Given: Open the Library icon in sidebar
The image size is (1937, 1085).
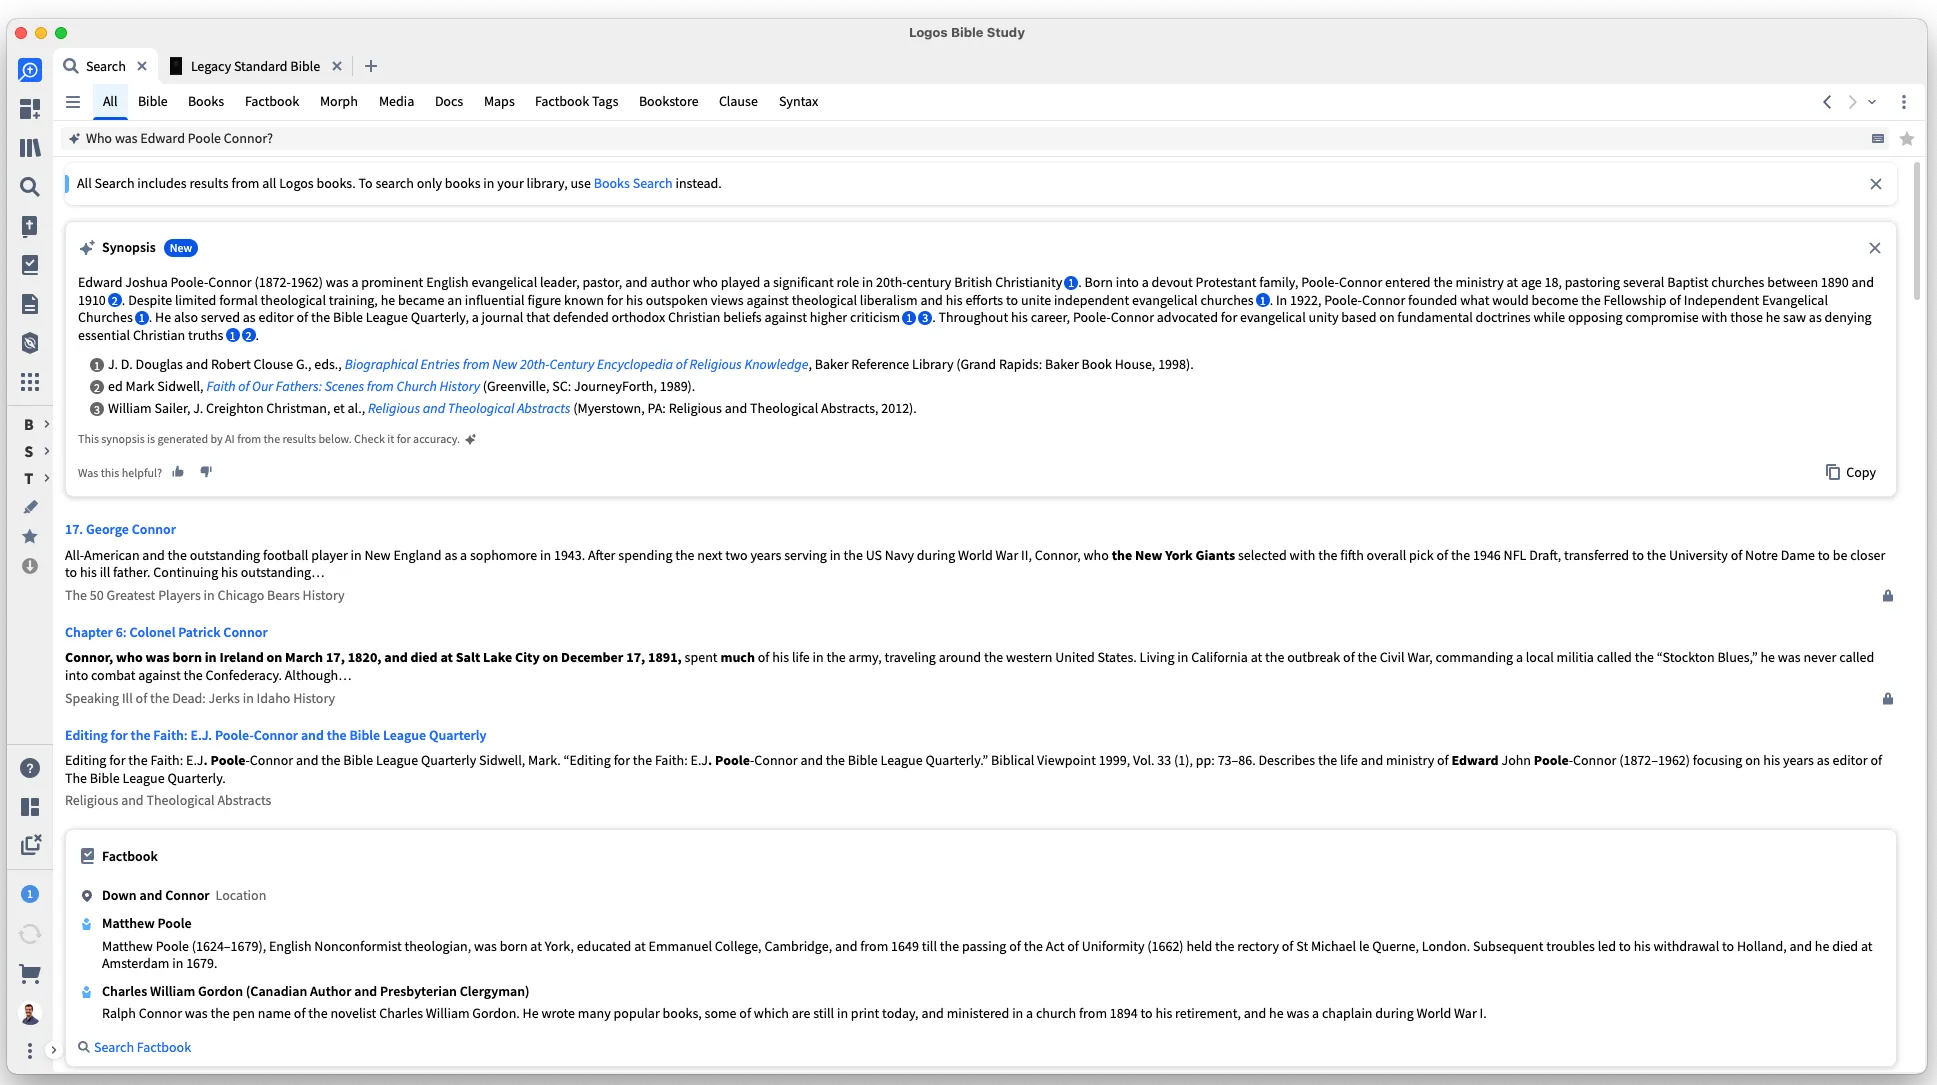Looking at the screenshot, I should click(x=30, y=148).
